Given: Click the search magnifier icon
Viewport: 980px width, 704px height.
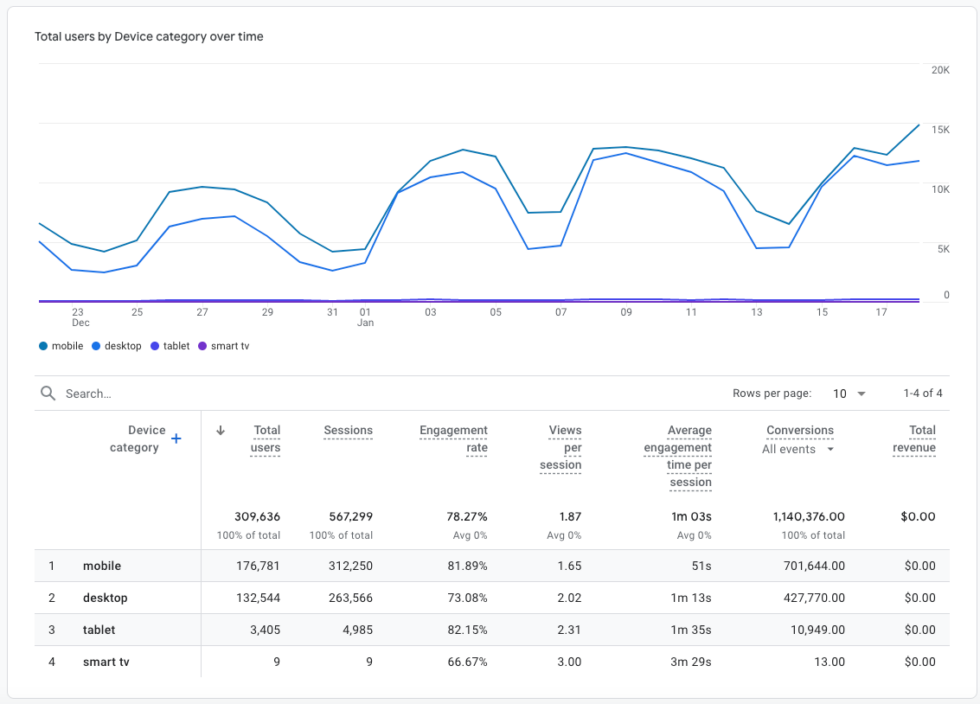Looking at the screenshot, I should (47, 393).
